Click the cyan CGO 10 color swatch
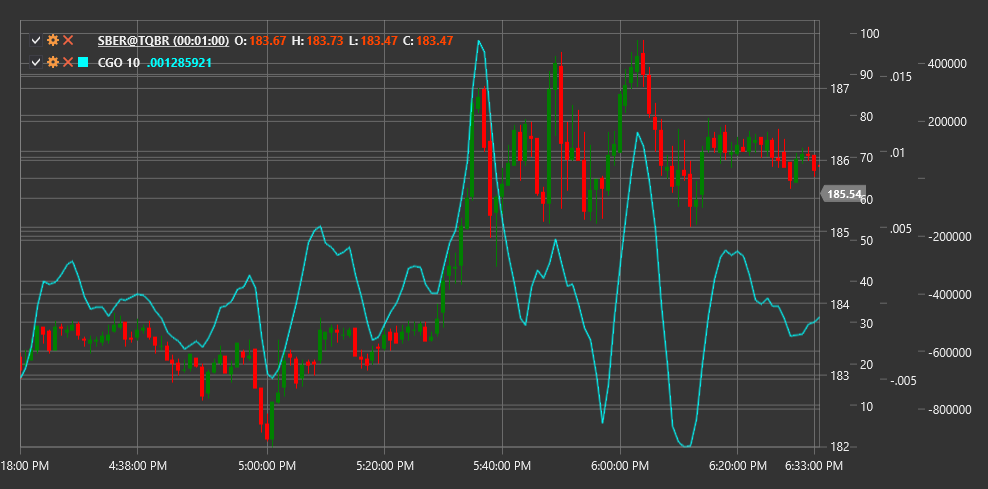 (x=83, y=62)
